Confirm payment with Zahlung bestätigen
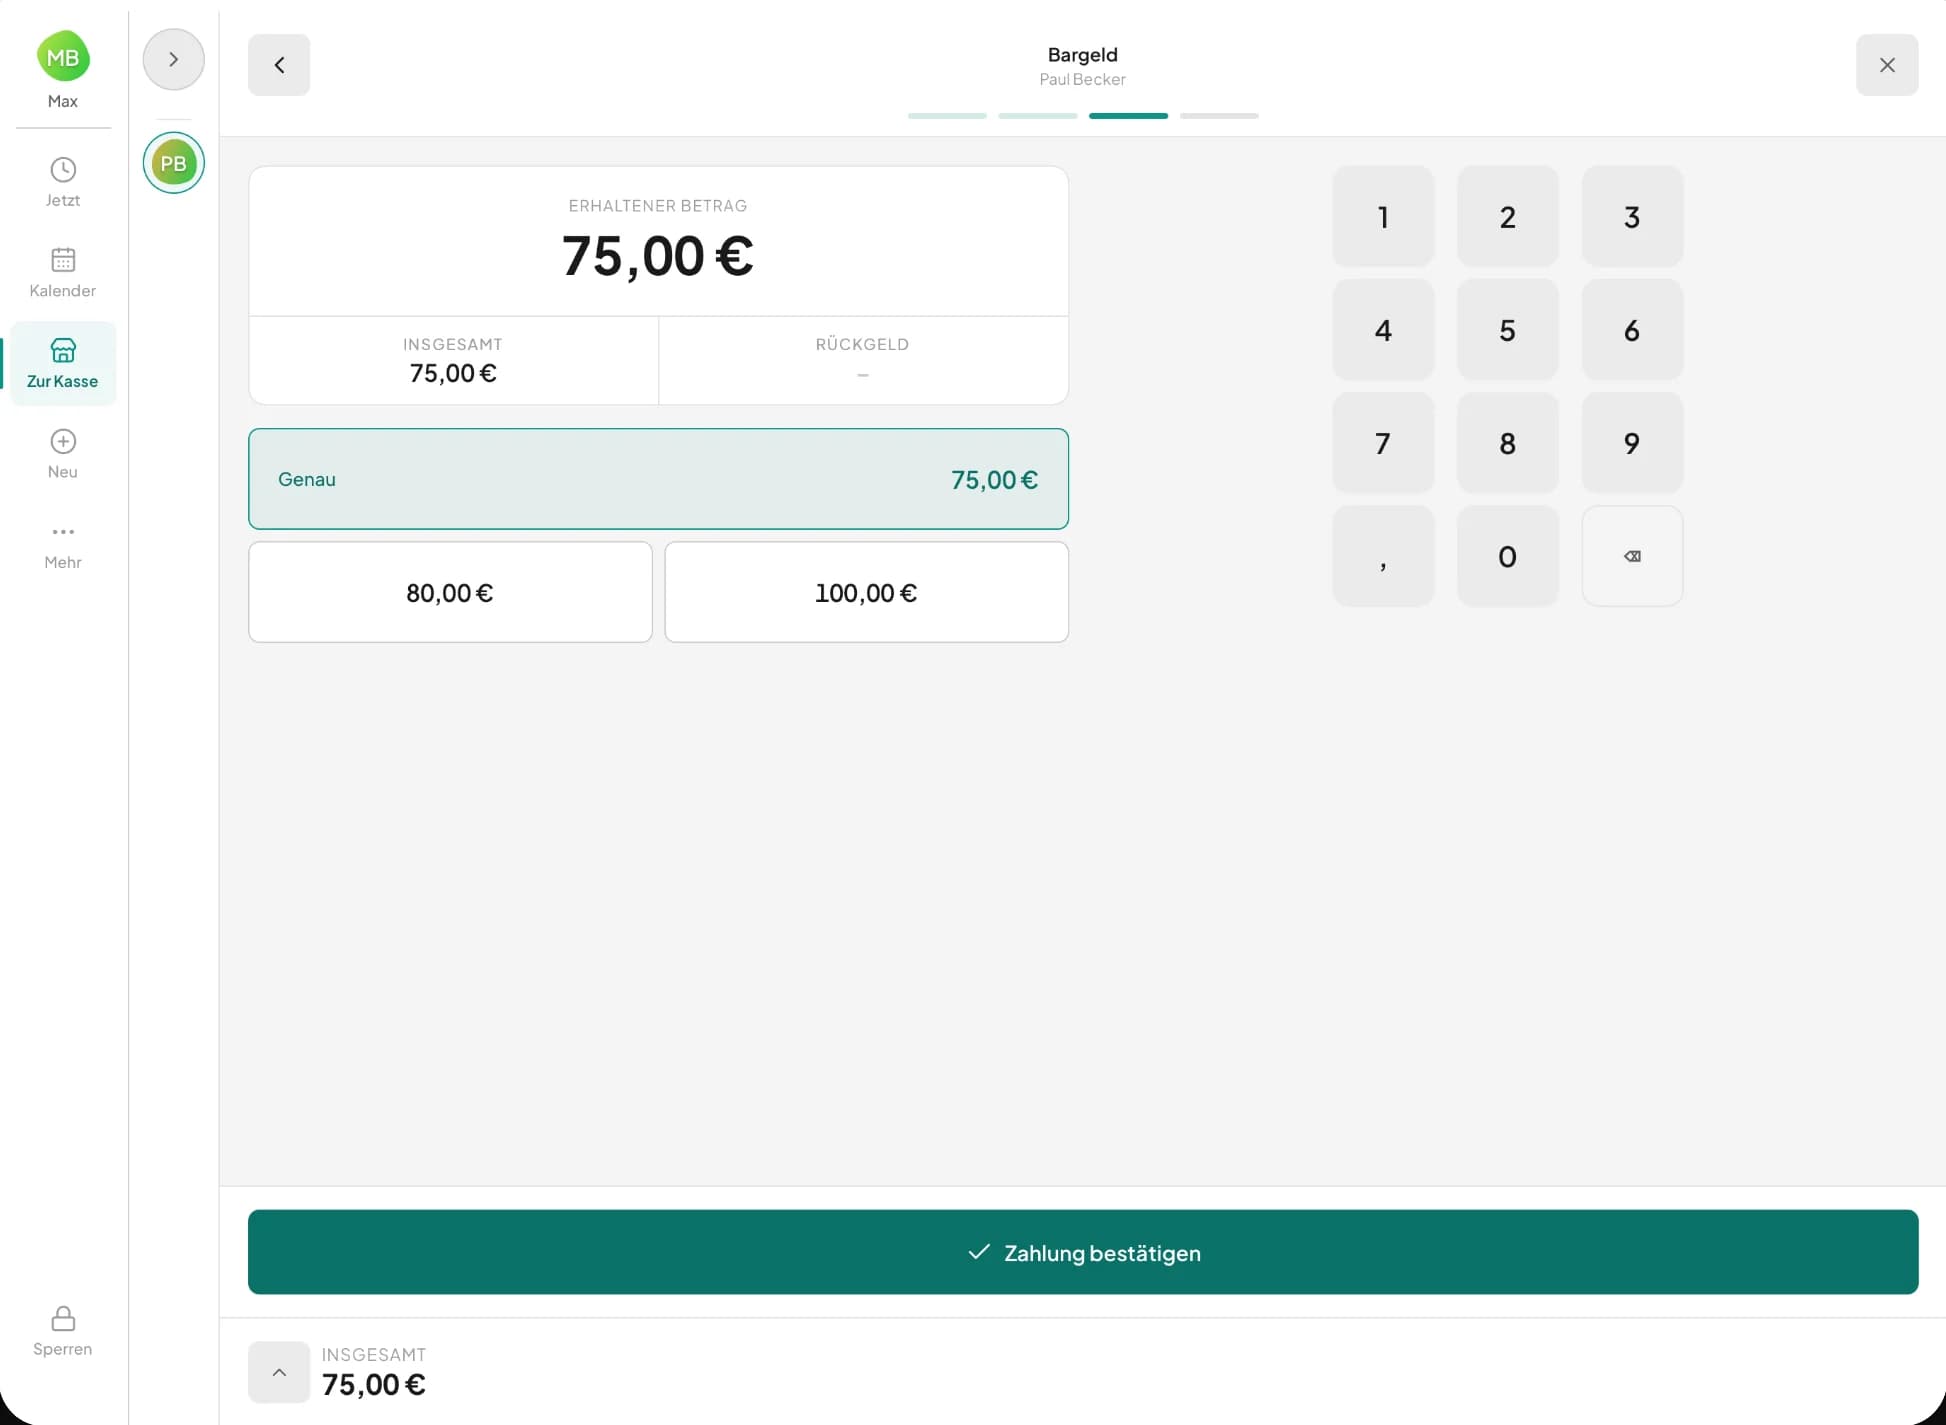Image resolution: width=1946 pixels, height=1425 pixels. [1083, 1252]
